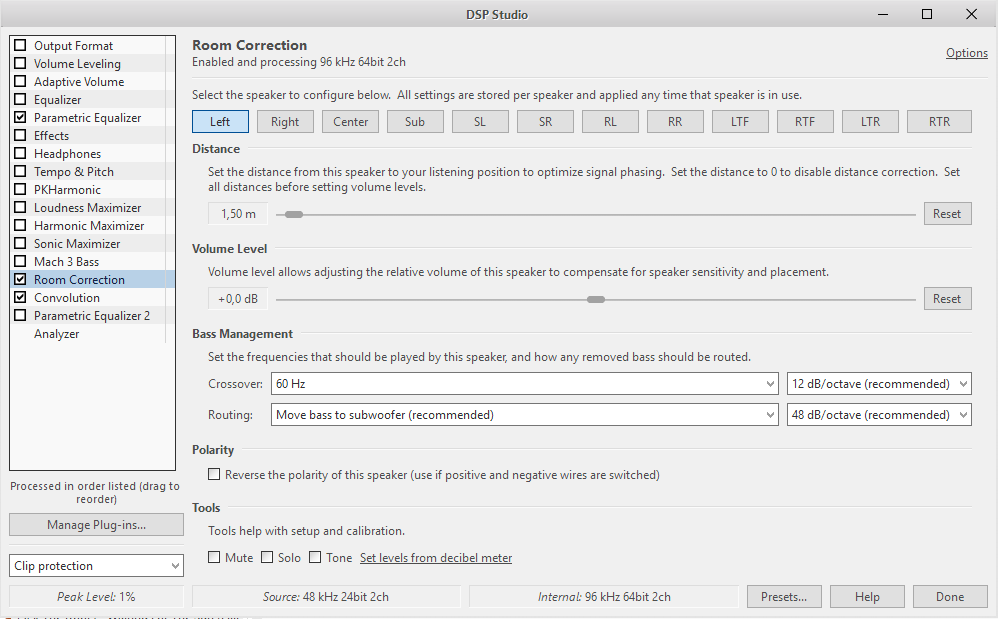998x619 pixels.
Task: Open the Crossover frequency dropdown
Action: [x=524, y=384]
